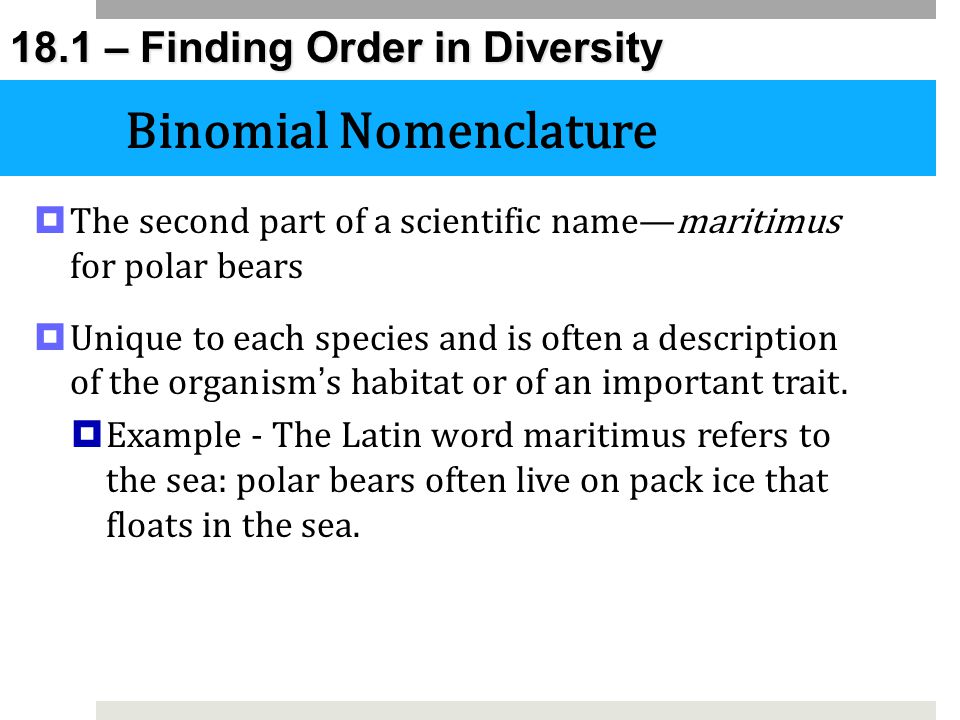Viewport: 960px width, 720px height.
Task: Click the 'Binomial Nomenclature' title text
Action: [392, 130]
